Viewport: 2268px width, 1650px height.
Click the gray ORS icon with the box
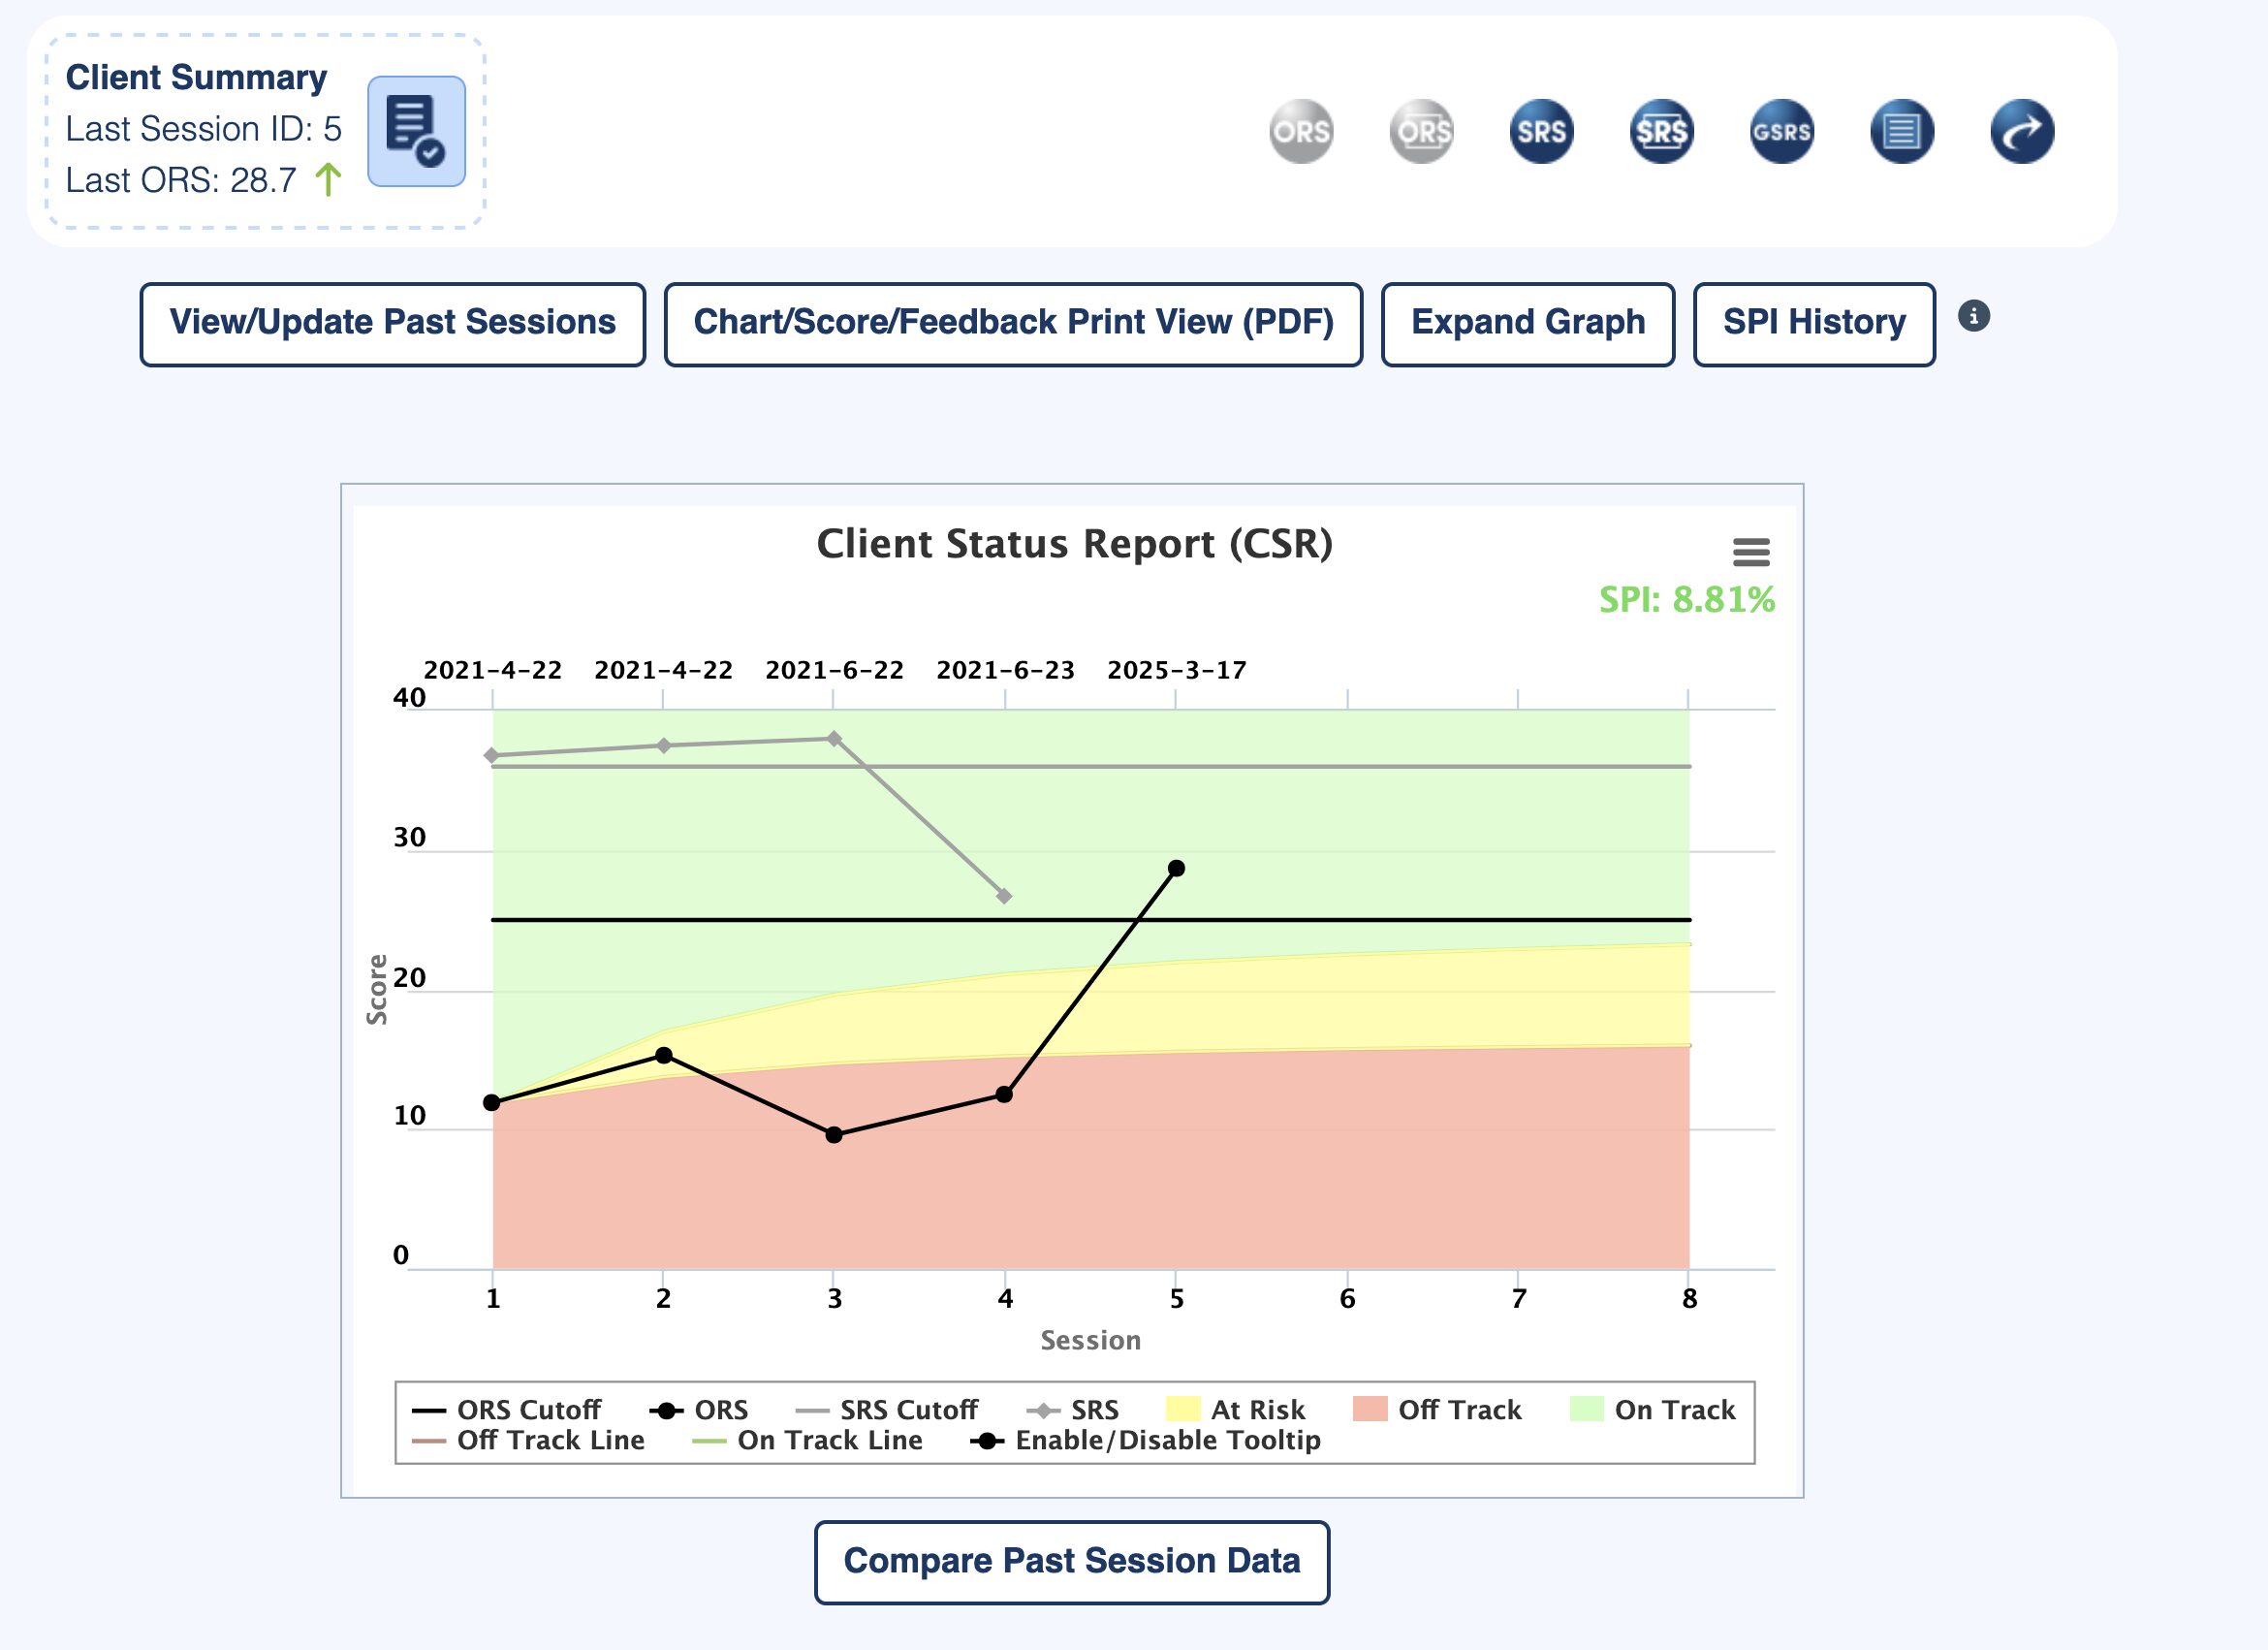pyautogui.click(x=1421, y=131)
